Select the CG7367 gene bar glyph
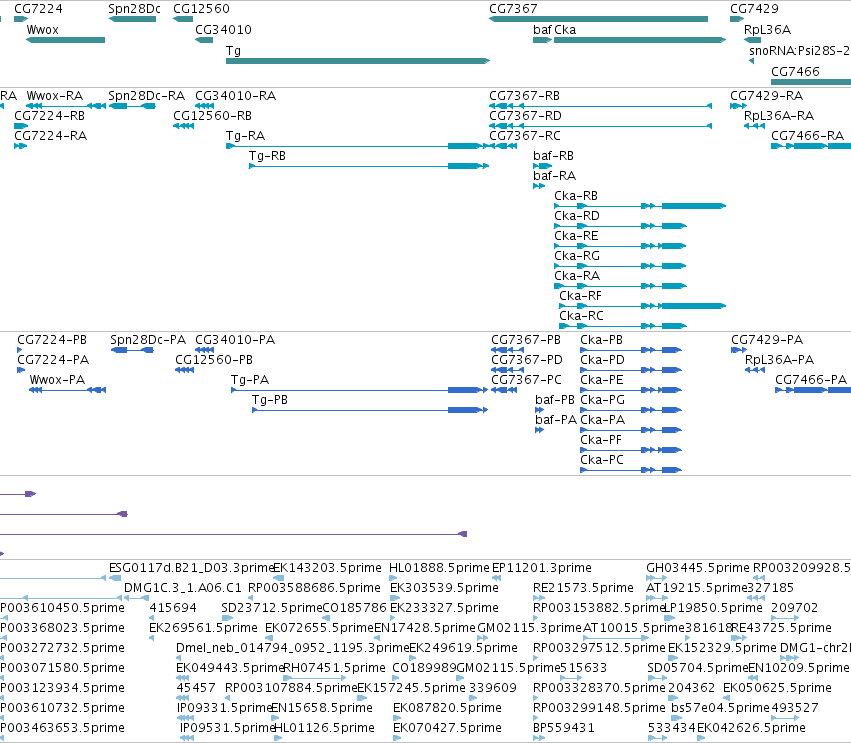The height and width of the screenshot is (743, 851). 598,19
